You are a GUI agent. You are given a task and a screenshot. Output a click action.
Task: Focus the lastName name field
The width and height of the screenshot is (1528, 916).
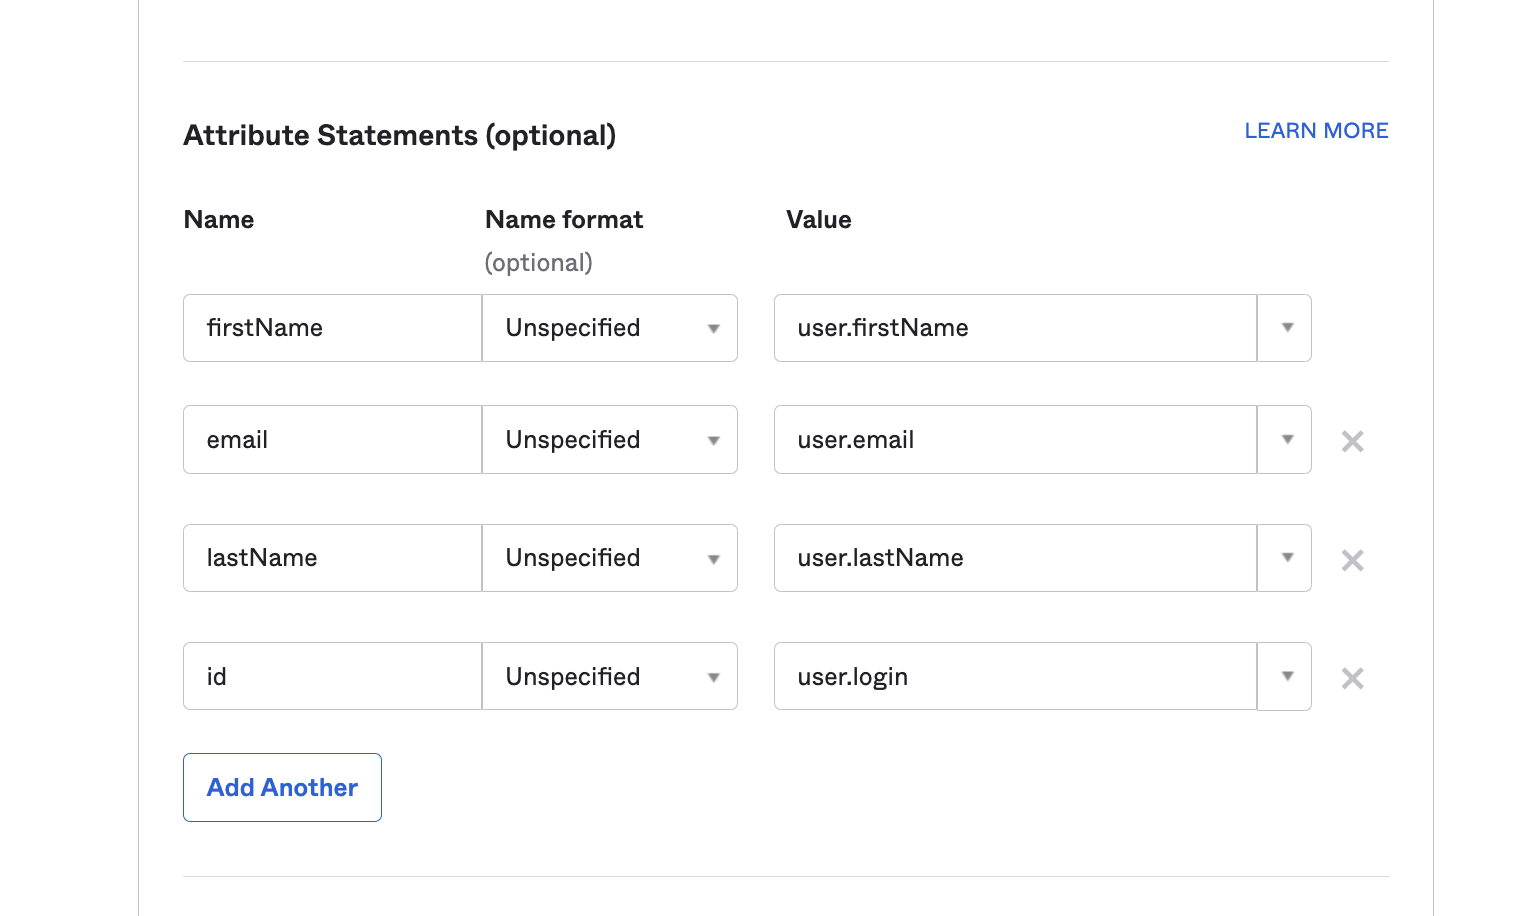tap(332, 558)
